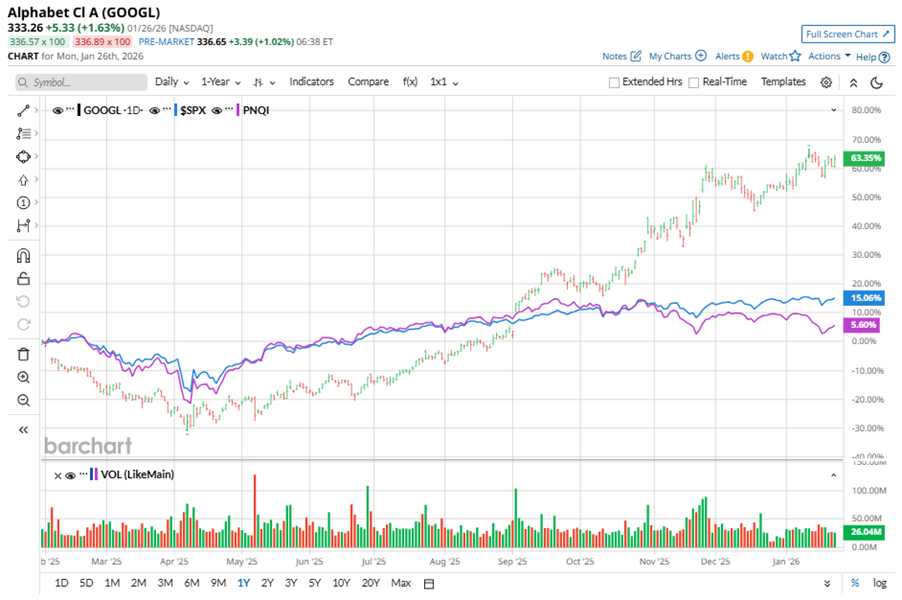Hide the $SPX comparison line
Screen dimensions: 902x600
[156, 110]
